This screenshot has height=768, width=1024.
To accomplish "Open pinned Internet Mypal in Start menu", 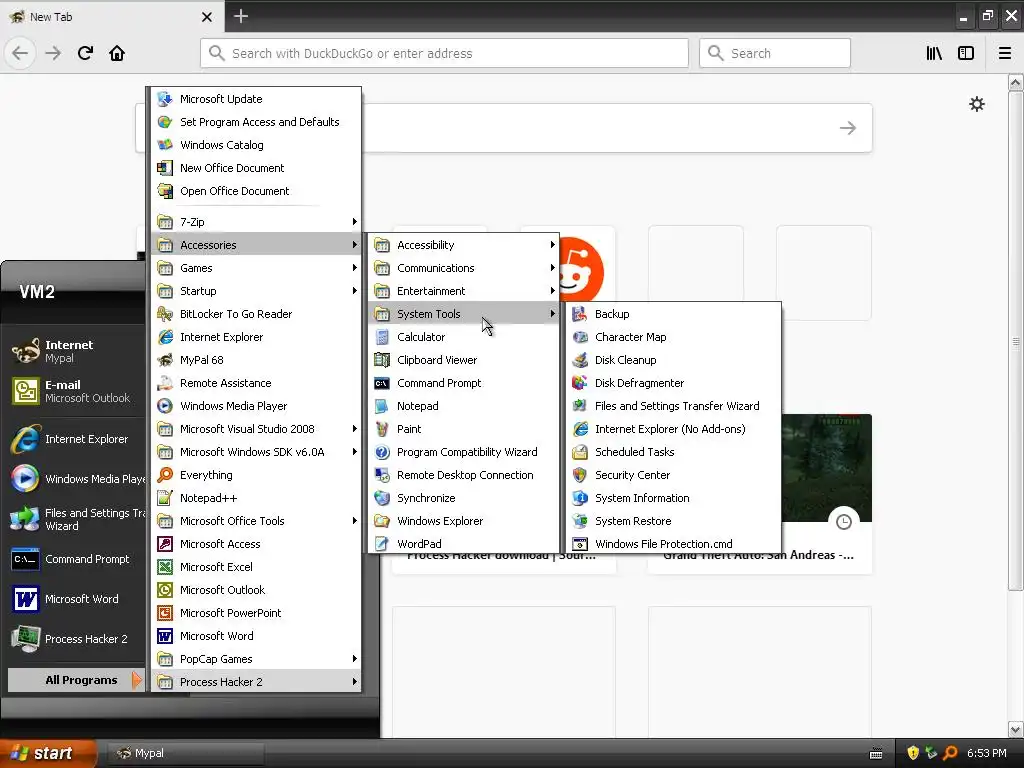I will tap(76, 351).
